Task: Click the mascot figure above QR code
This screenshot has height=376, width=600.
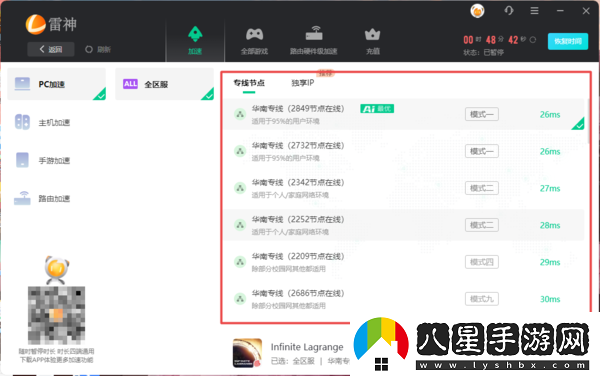Action: point(57,270)
